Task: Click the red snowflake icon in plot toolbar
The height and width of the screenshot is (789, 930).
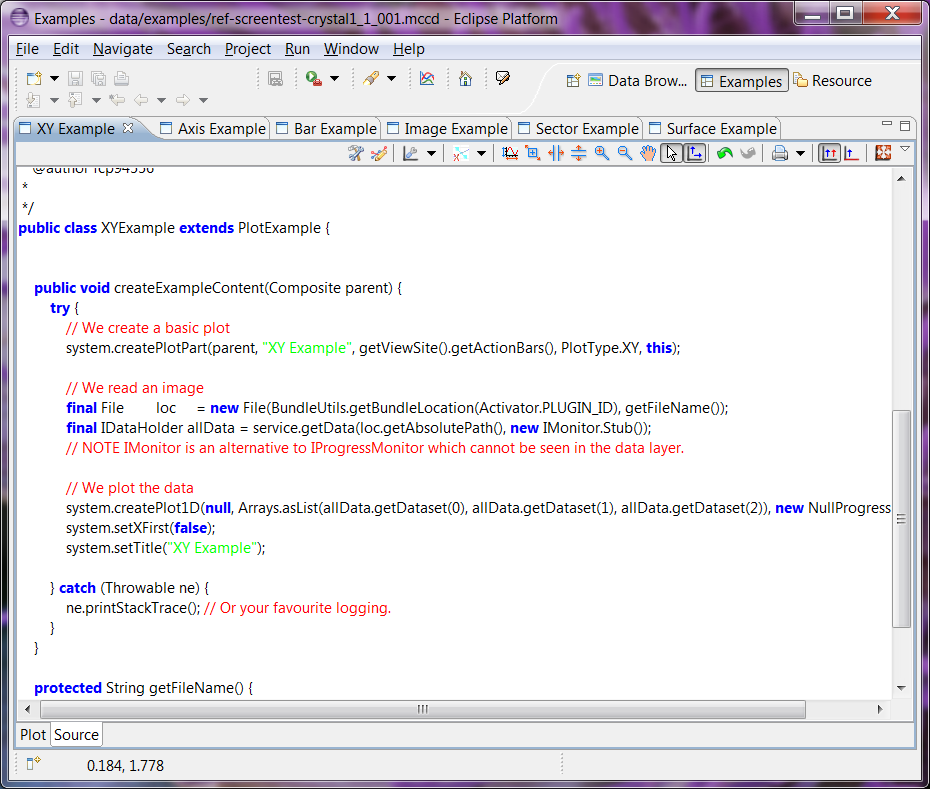Action: (883, 153)
